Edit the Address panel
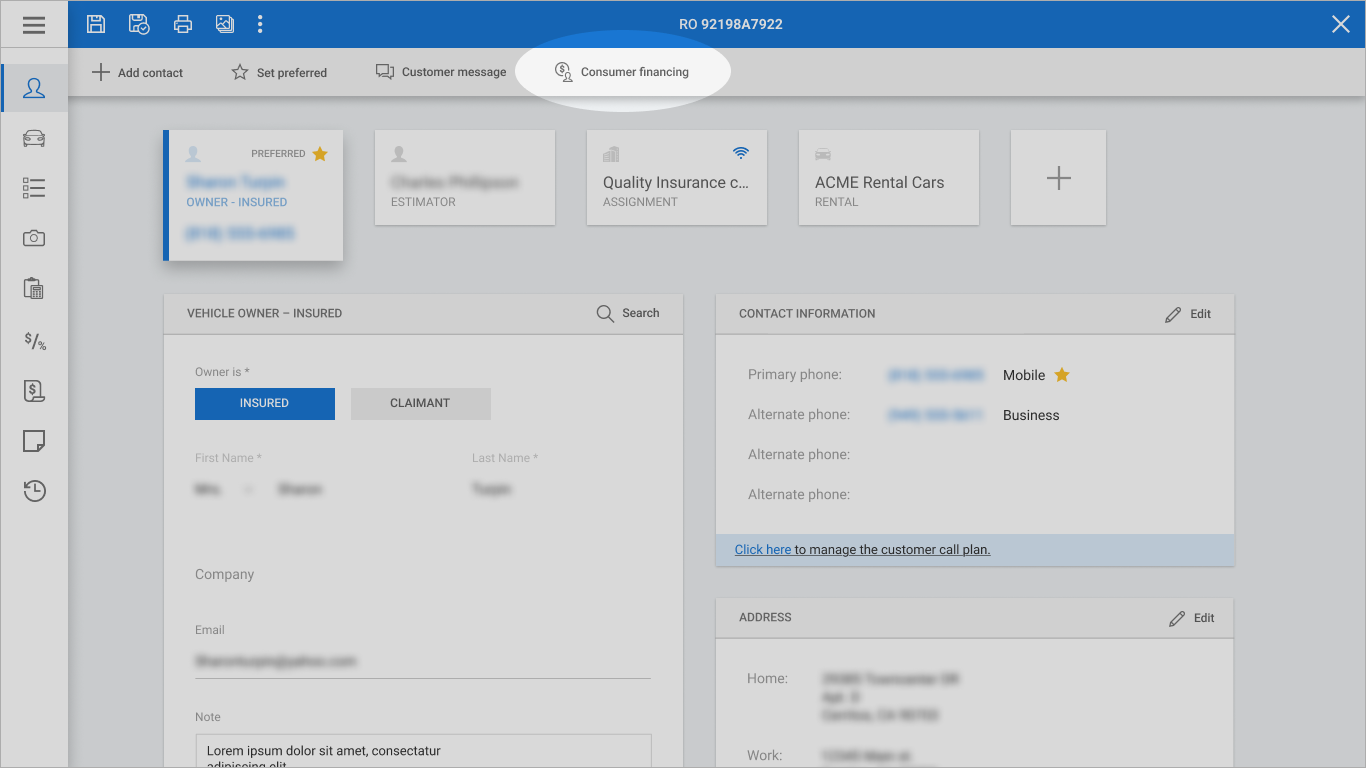The image size is (1366, 768). pos(1191,618)
